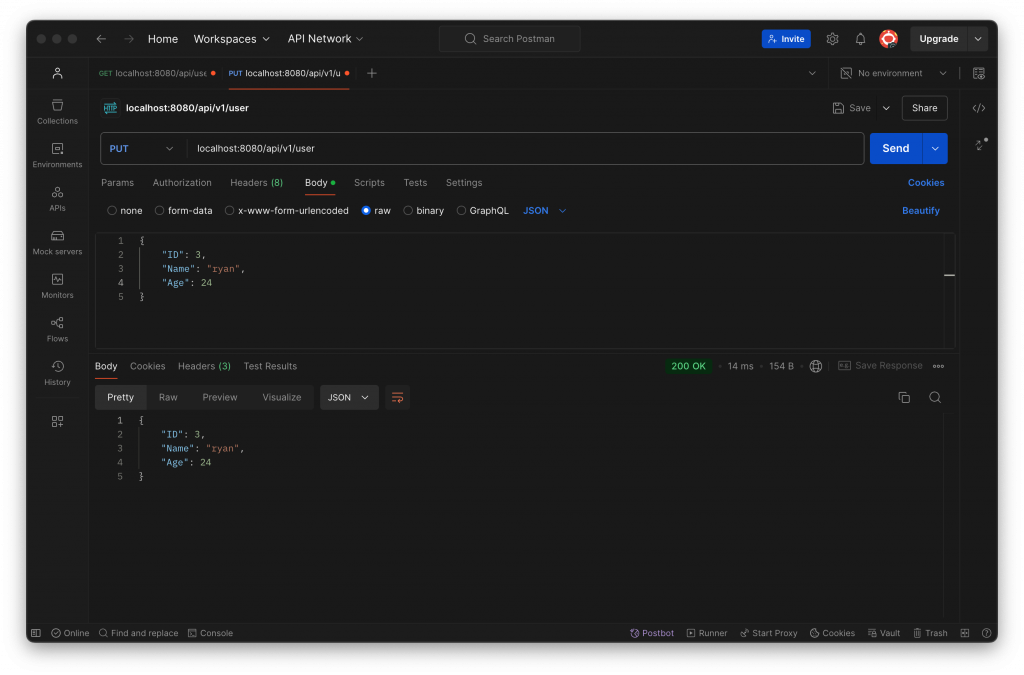The width and height of the screenshot is (1024, 675).
Task: Open the Cookies link near Send
Action: (x=925, y=183)
